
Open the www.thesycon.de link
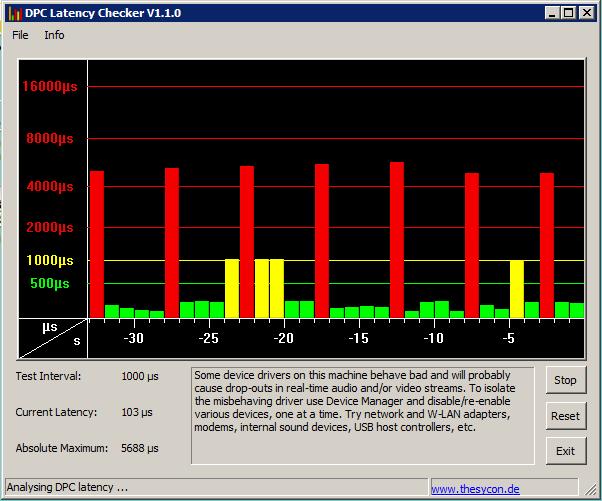click(x=475, y=489)
